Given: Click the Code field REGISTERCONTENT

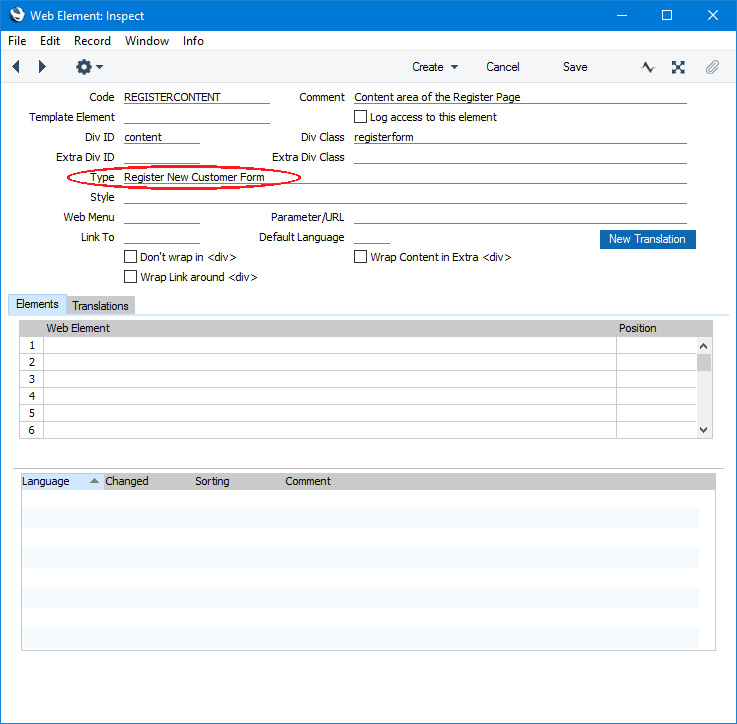Looking at the screenshot, I should point(196,97).
